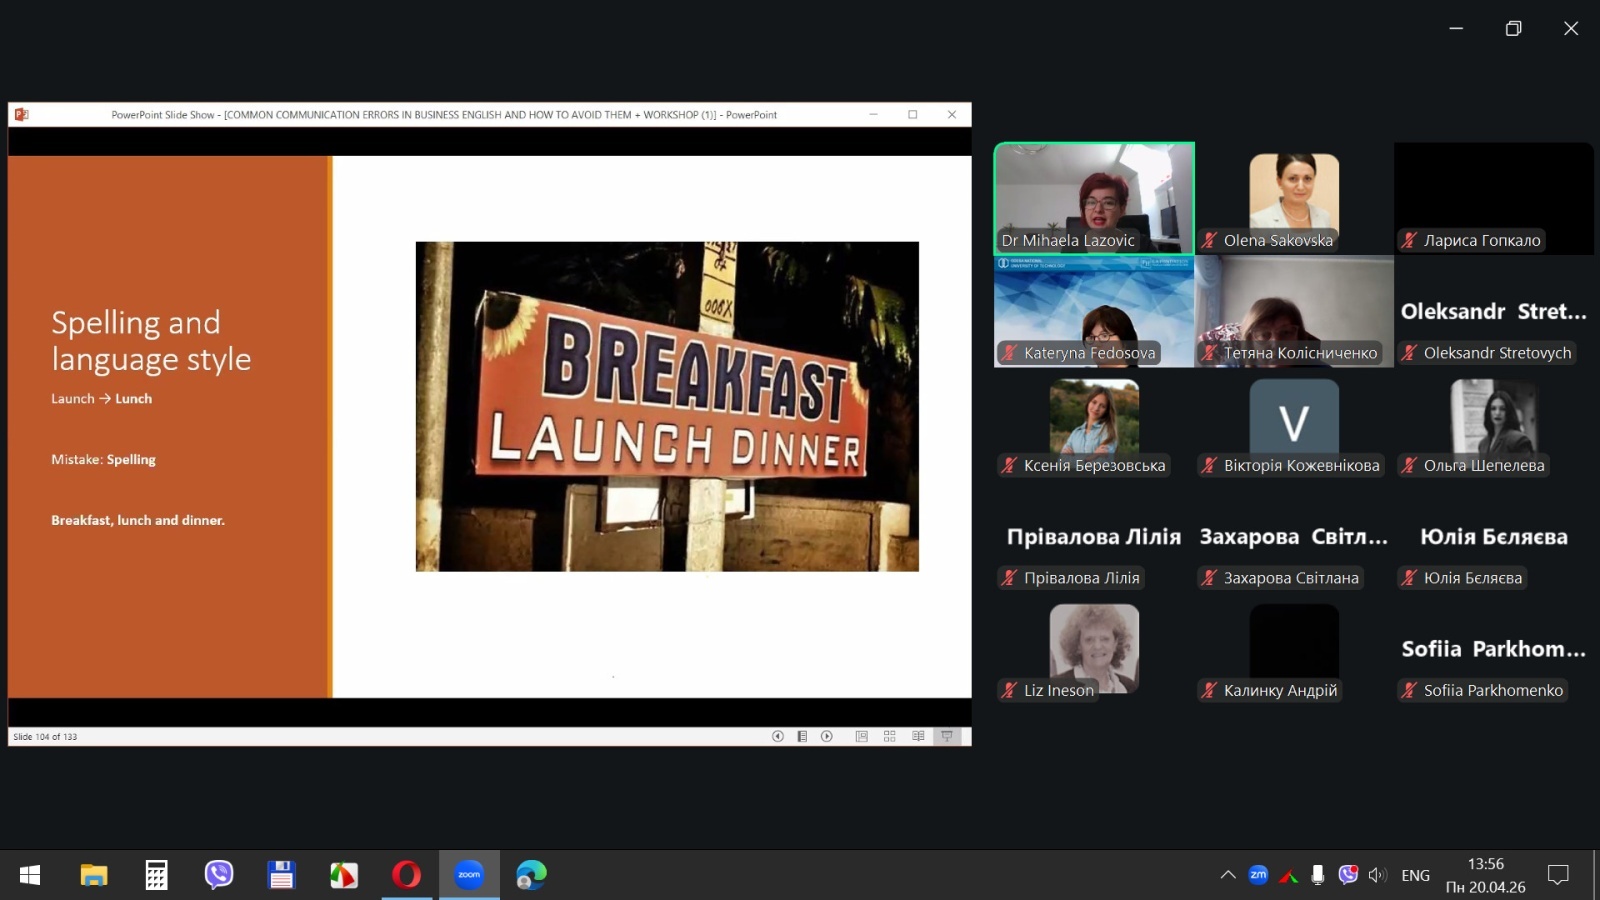1600x900 pixels.
Task: Open the Opera browser from taskbar
Action: 406,875
